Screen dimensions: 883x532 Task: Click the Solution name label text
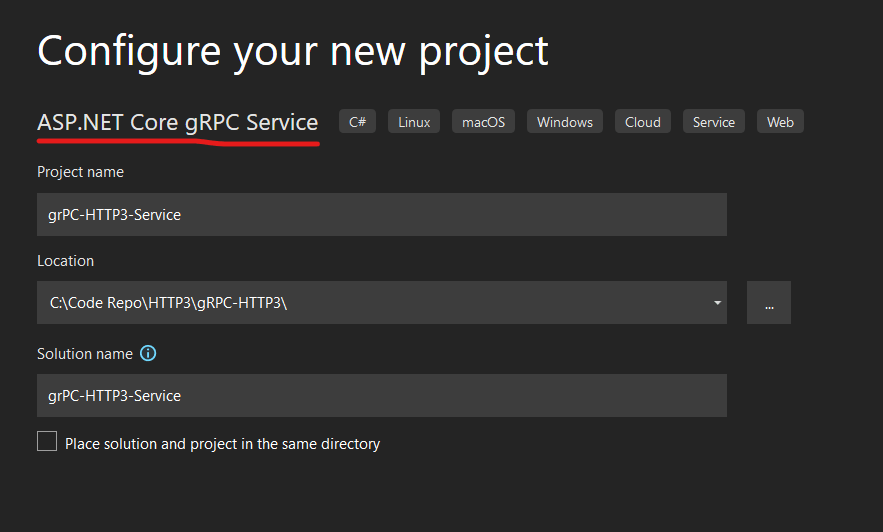(84, 354)
